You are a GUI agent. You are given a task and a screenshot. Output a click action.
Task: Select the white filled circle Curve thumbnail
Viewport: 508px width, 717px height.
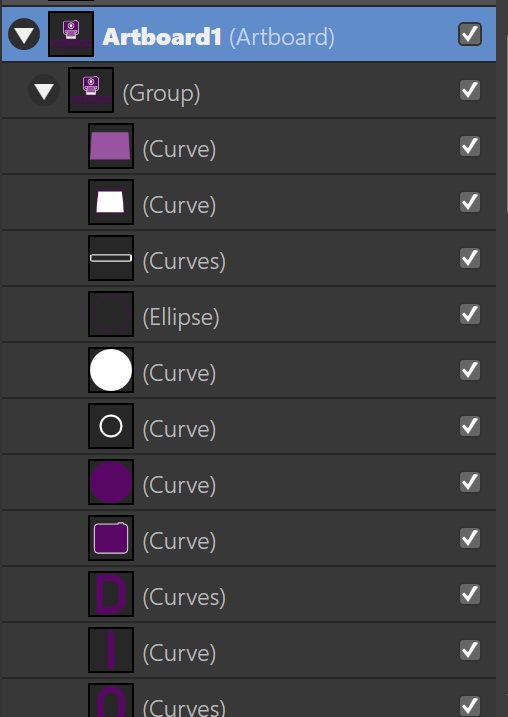point(111,370)
